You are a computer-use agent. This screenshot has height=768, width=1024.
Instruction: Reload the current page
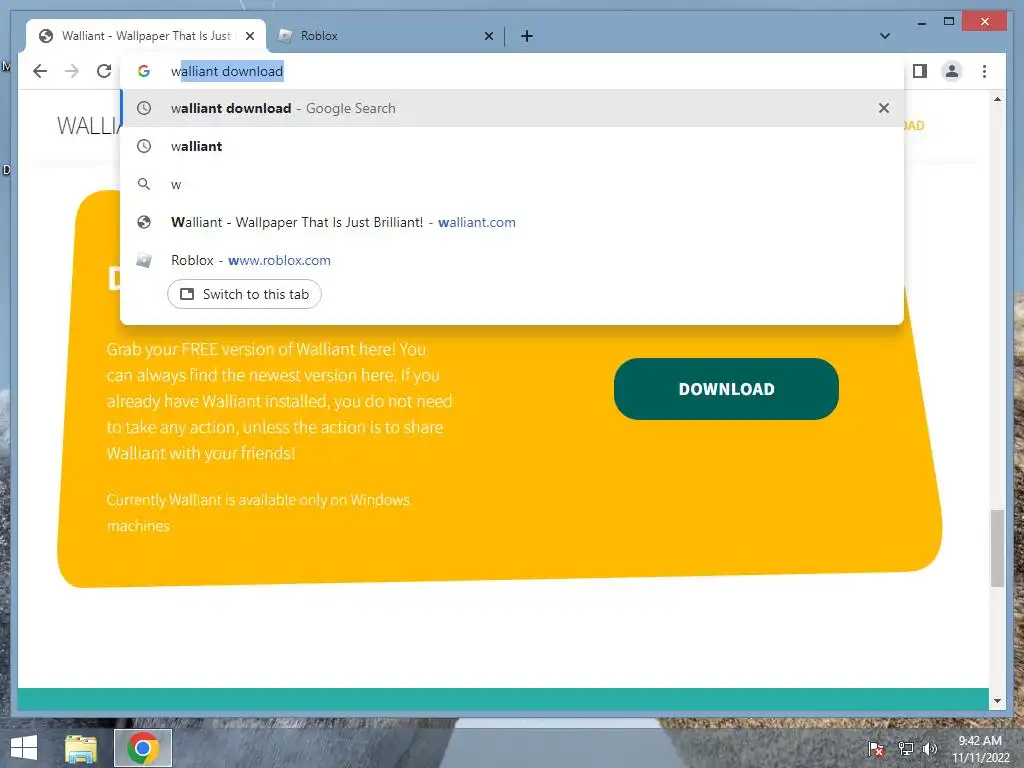tap(104, 71)
